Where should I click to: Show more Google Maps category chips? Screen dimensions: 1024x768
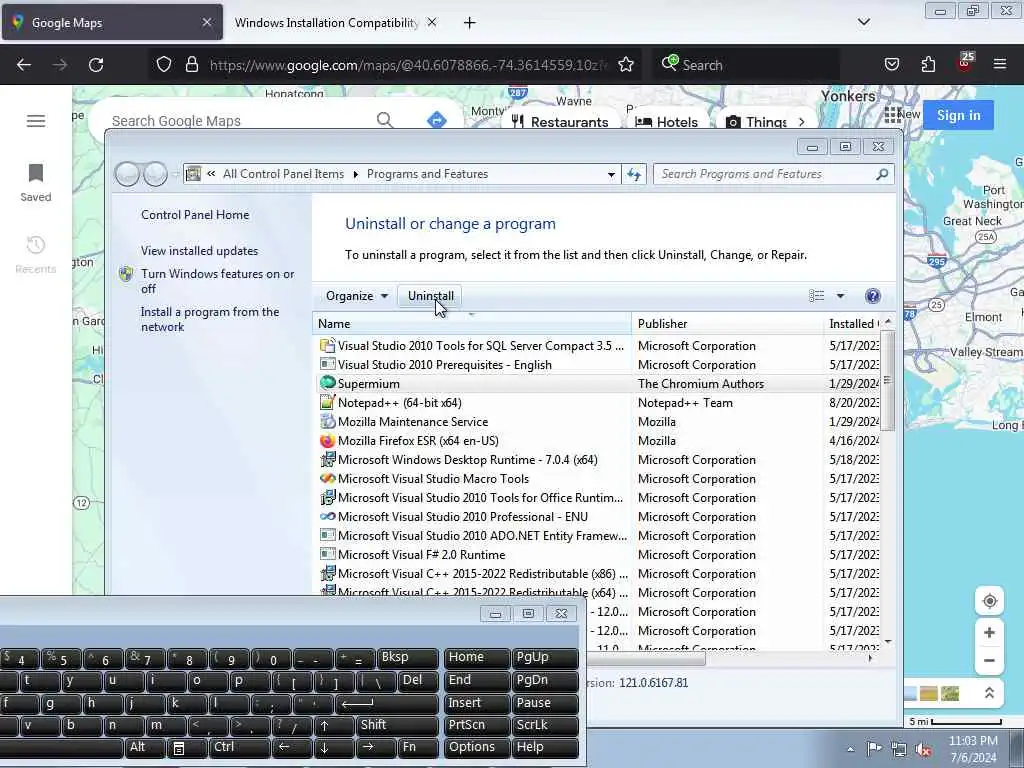[x=801, y=121]
